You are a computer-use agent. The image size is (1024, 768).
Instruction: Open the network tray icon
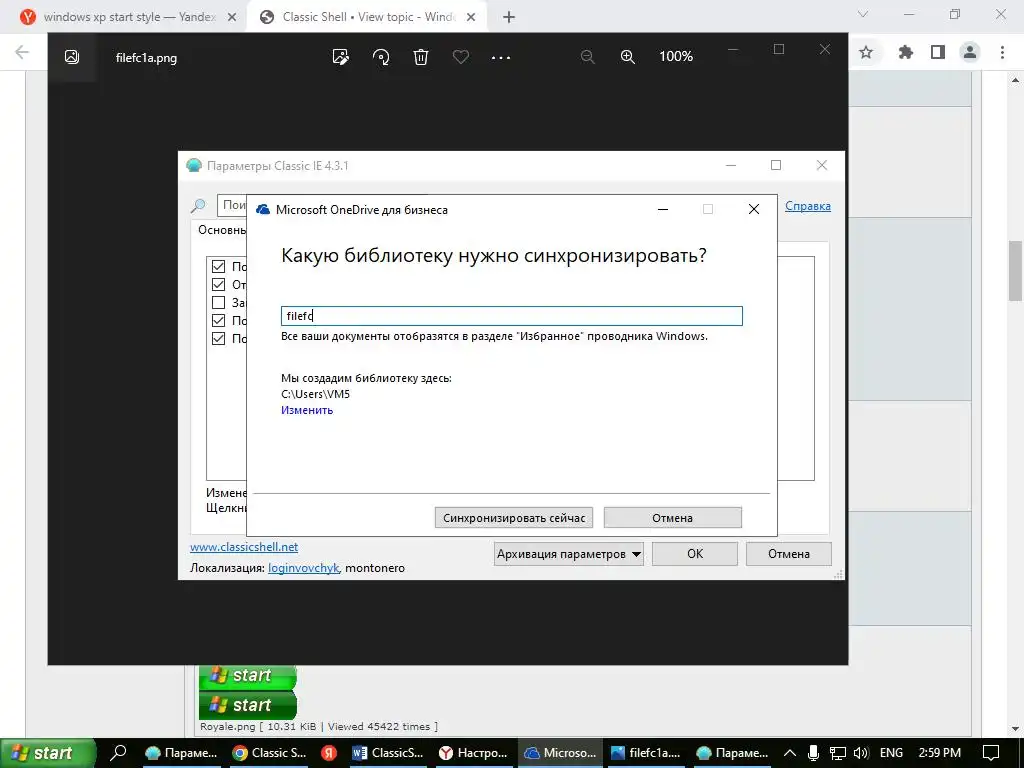837,753
